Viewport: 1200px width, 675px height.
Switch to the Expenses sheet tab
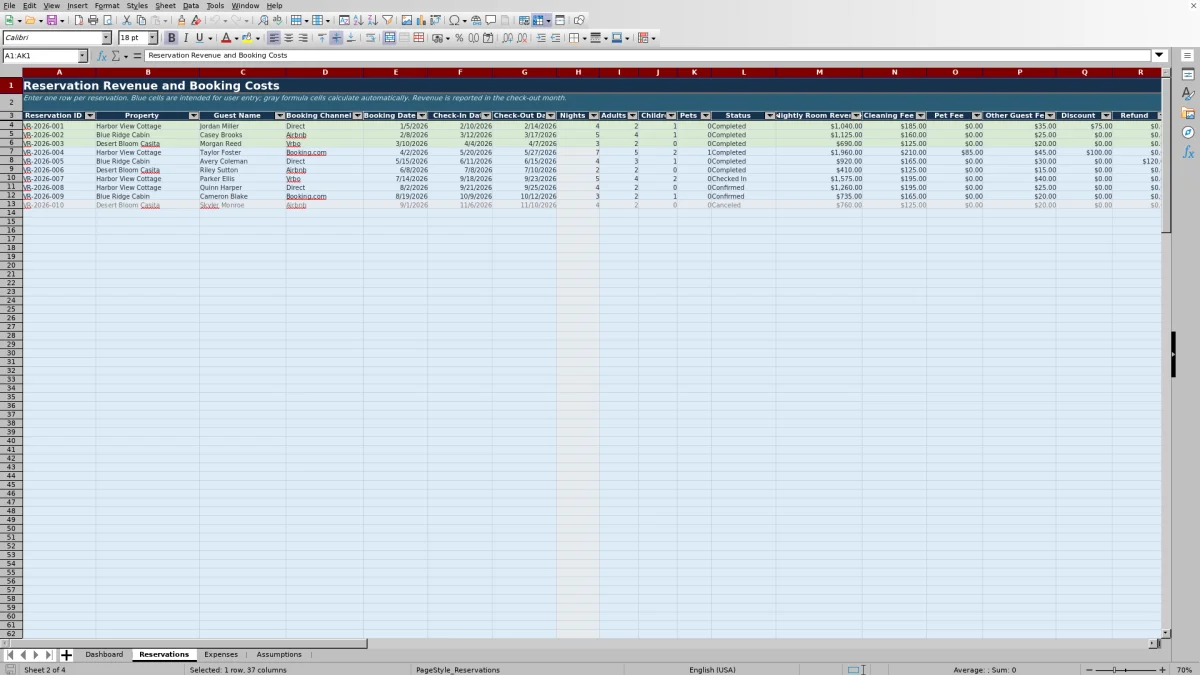tap(221, 654)
